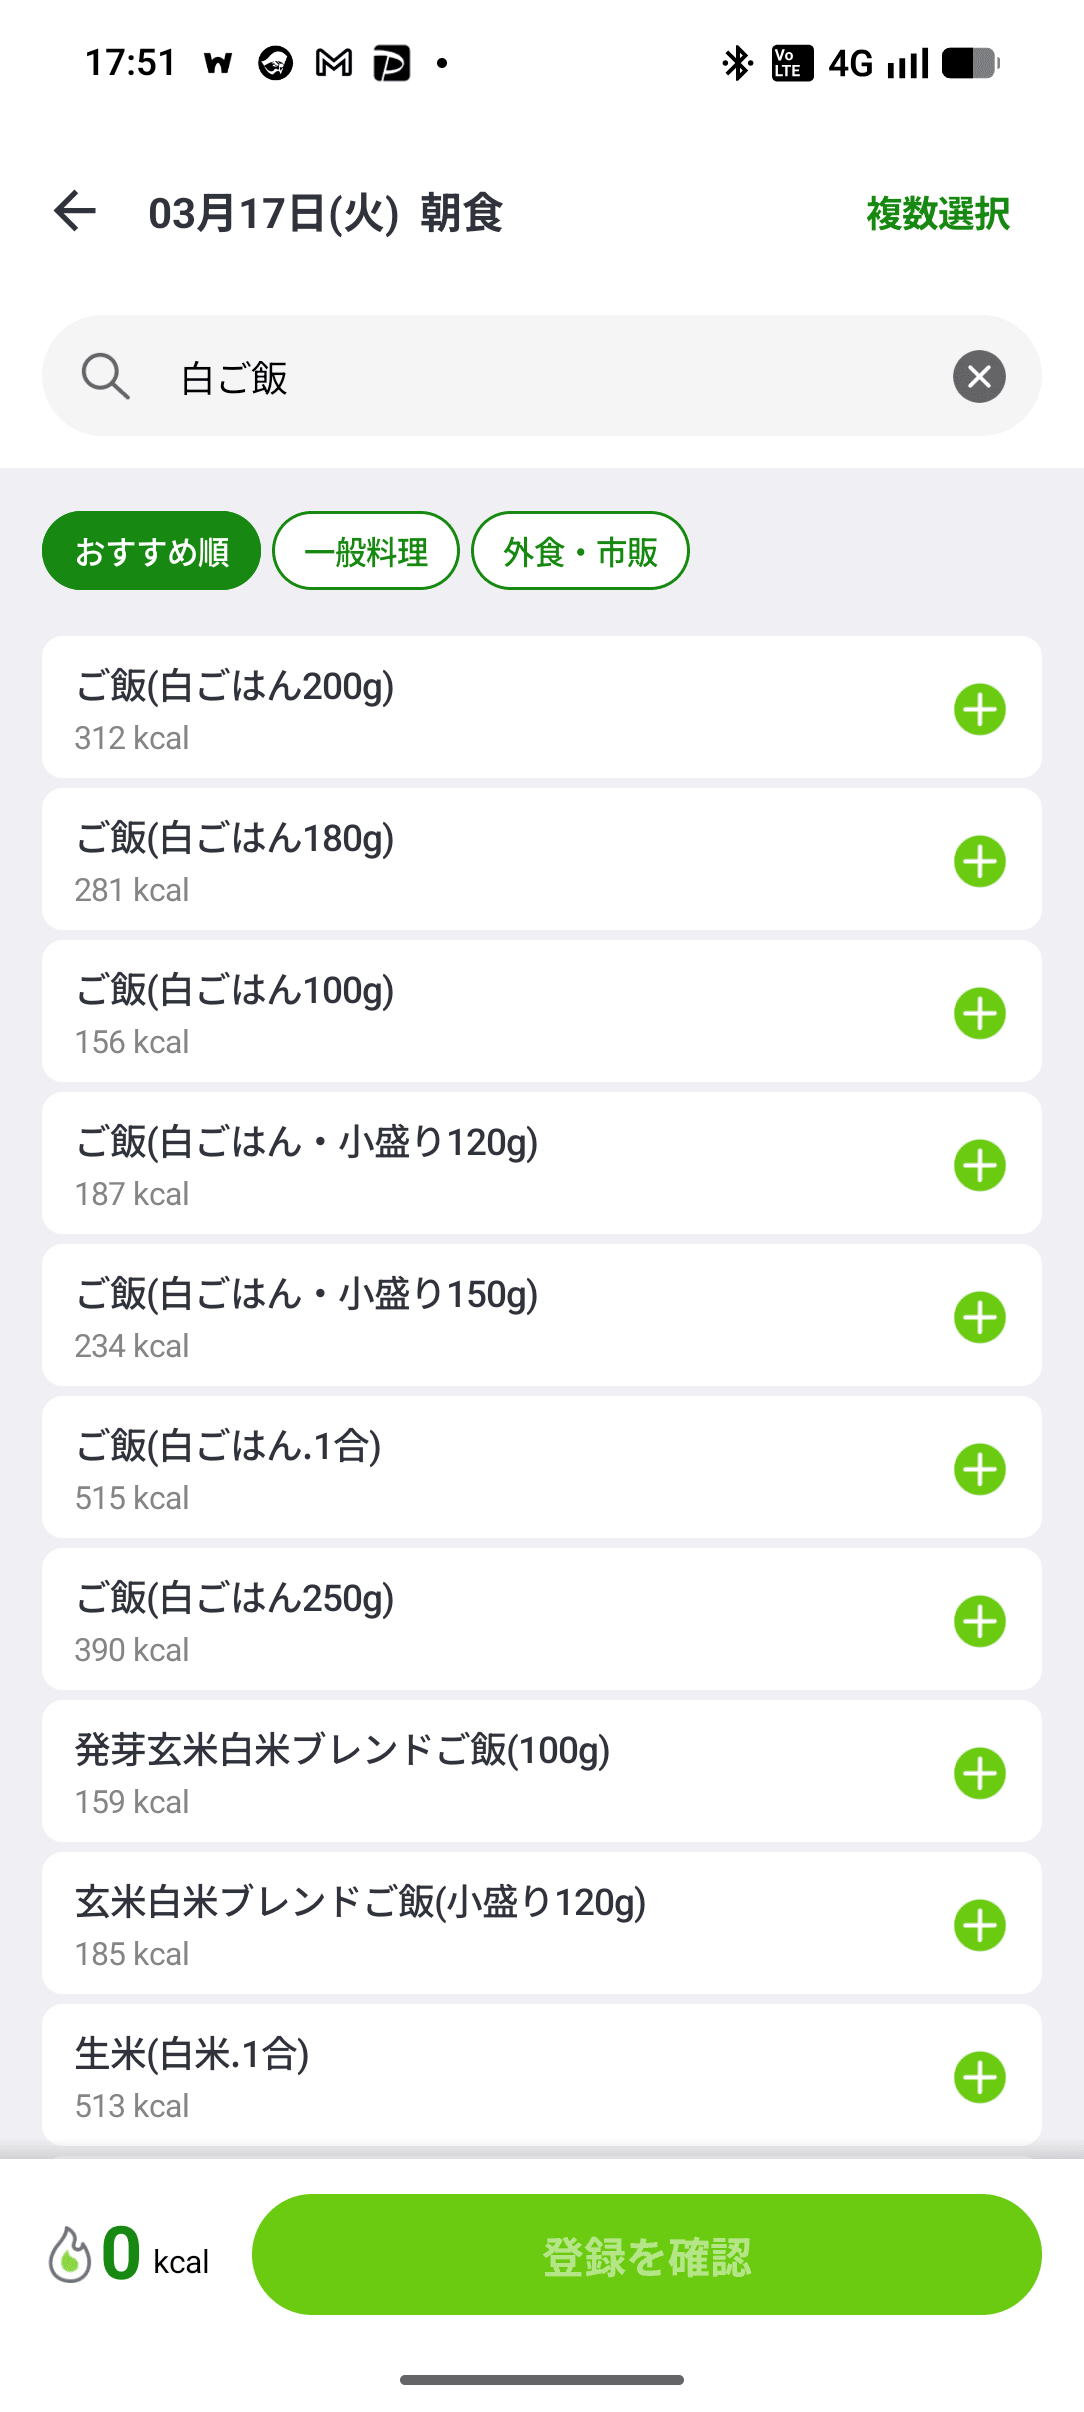Add ご飯(白ごはん180g) with plus icon
Screen dimensions: 1084x2412
(x=979, y=862)
